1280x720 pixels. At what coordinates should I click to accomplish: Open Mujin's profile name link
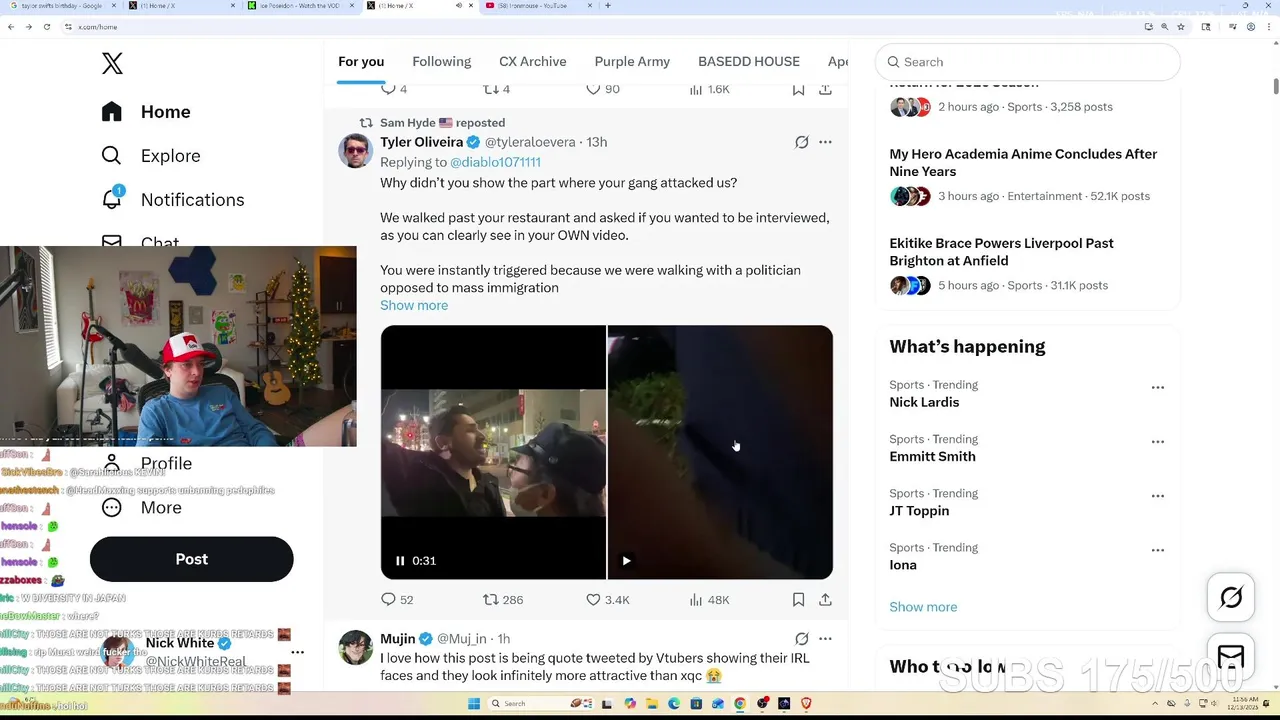[x=398, y=638]
